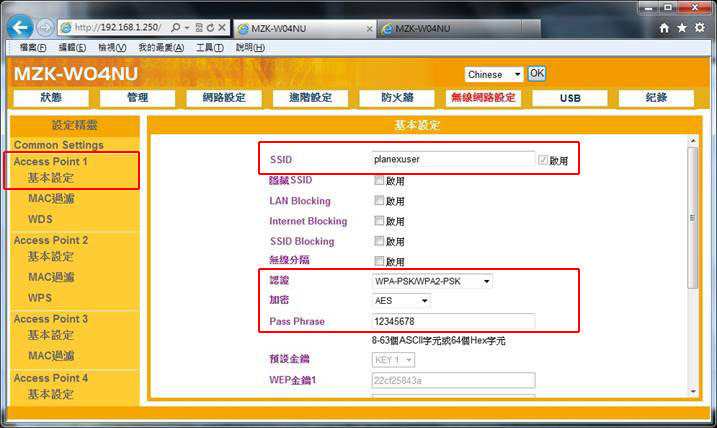The width and height of the screenshot is (717, 428).
Task: Open 基本設定 under Access Point 3
Action: 51,335
